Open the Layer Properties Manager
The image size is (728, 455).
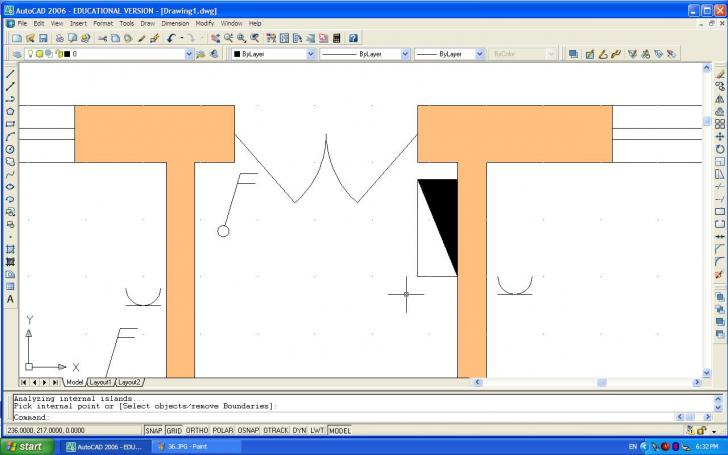[x=17, y=54]
